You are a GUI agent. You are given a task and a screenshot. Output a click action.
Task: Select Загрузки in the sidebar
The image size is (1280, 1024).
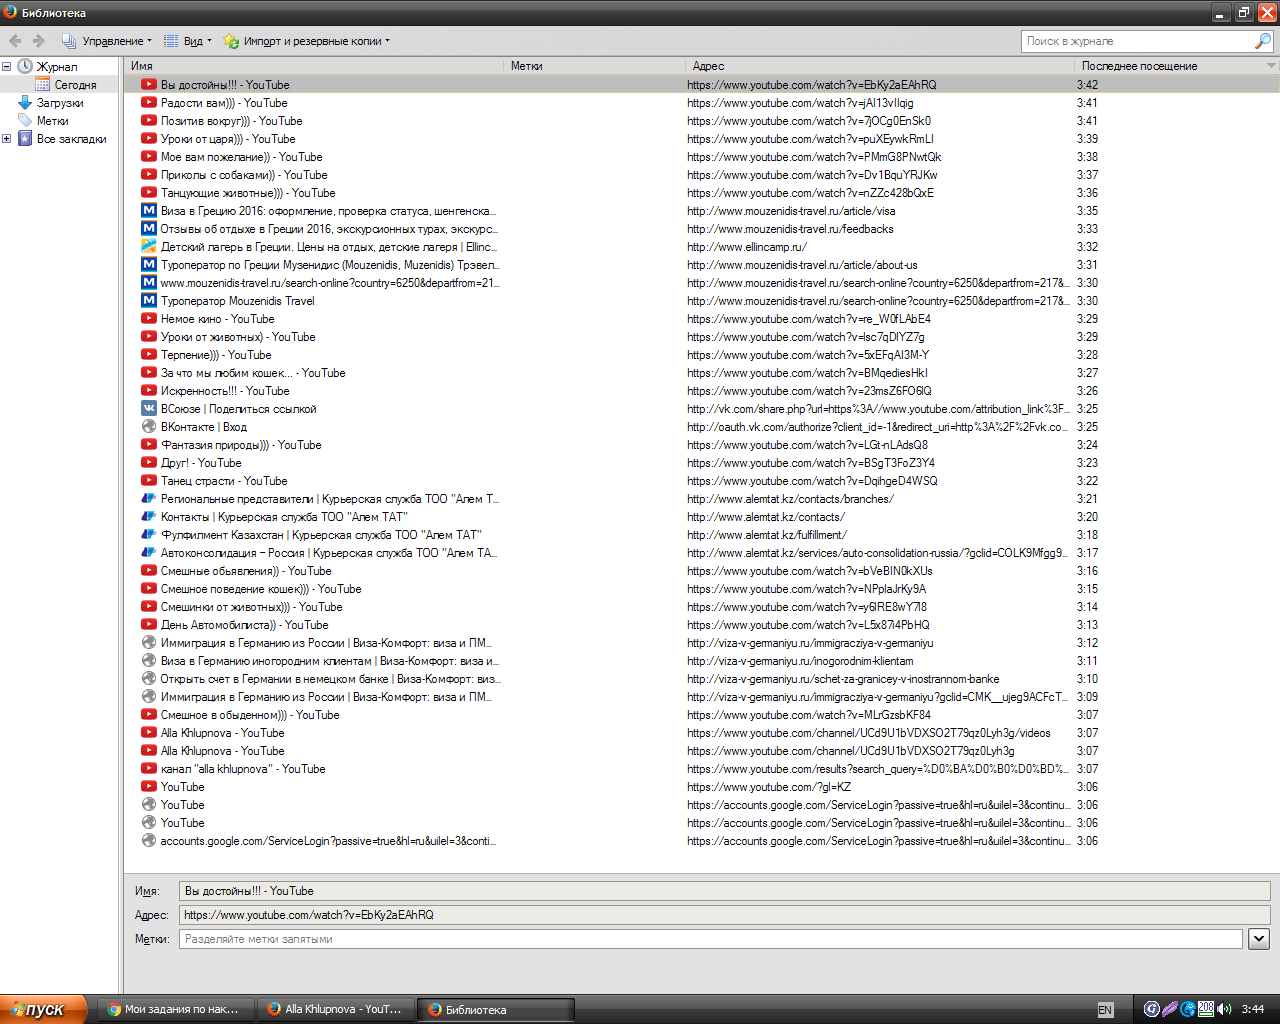point(60,103)
